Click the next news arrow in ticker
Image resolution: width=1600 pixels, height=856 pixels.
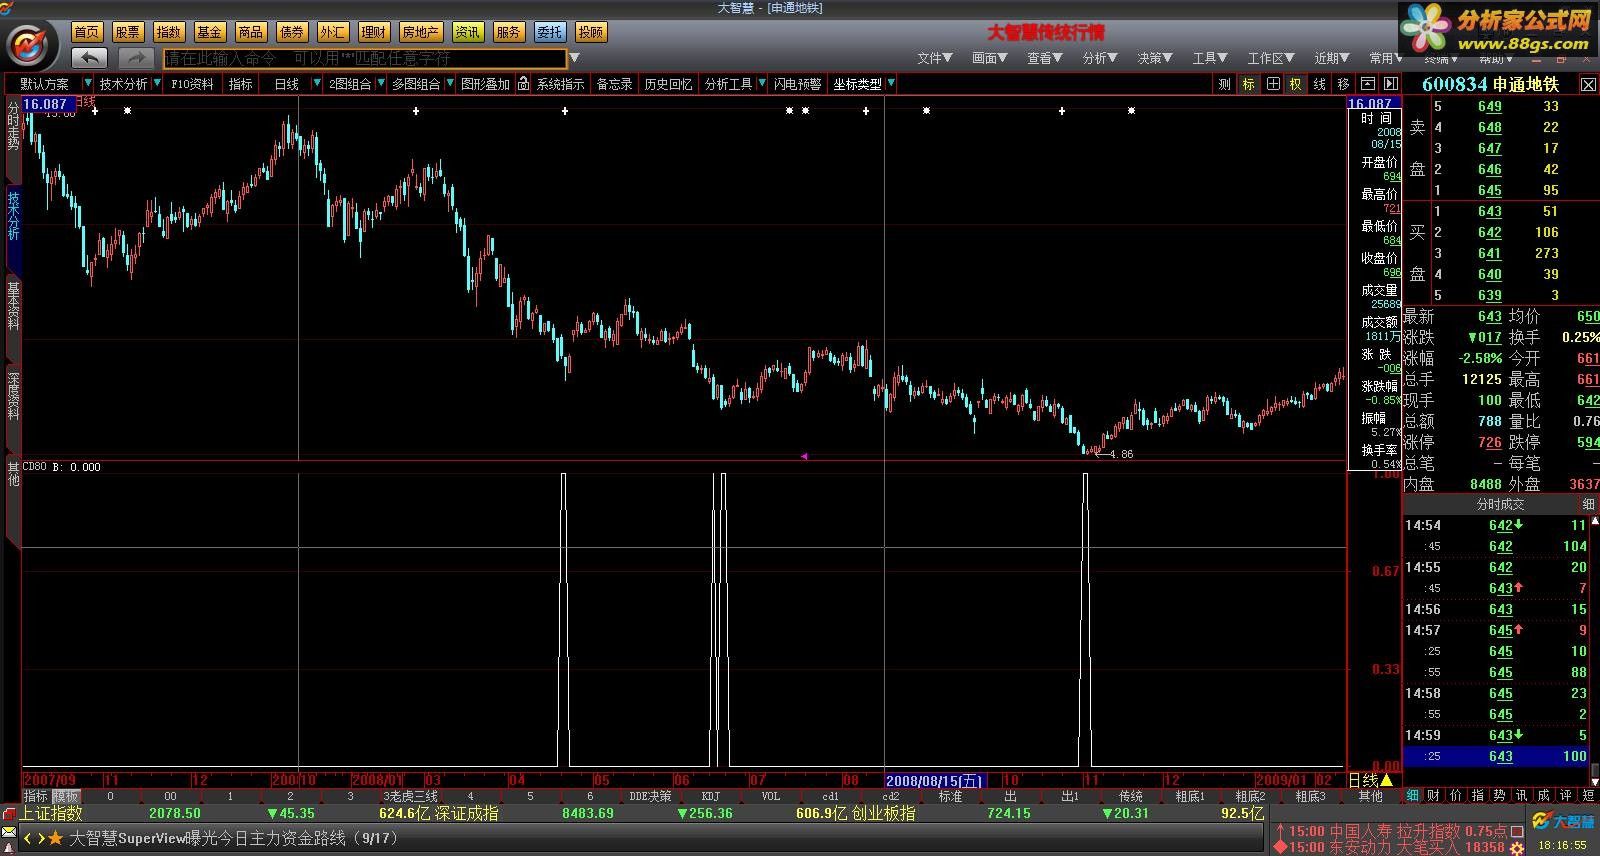[x=41, y=838]
